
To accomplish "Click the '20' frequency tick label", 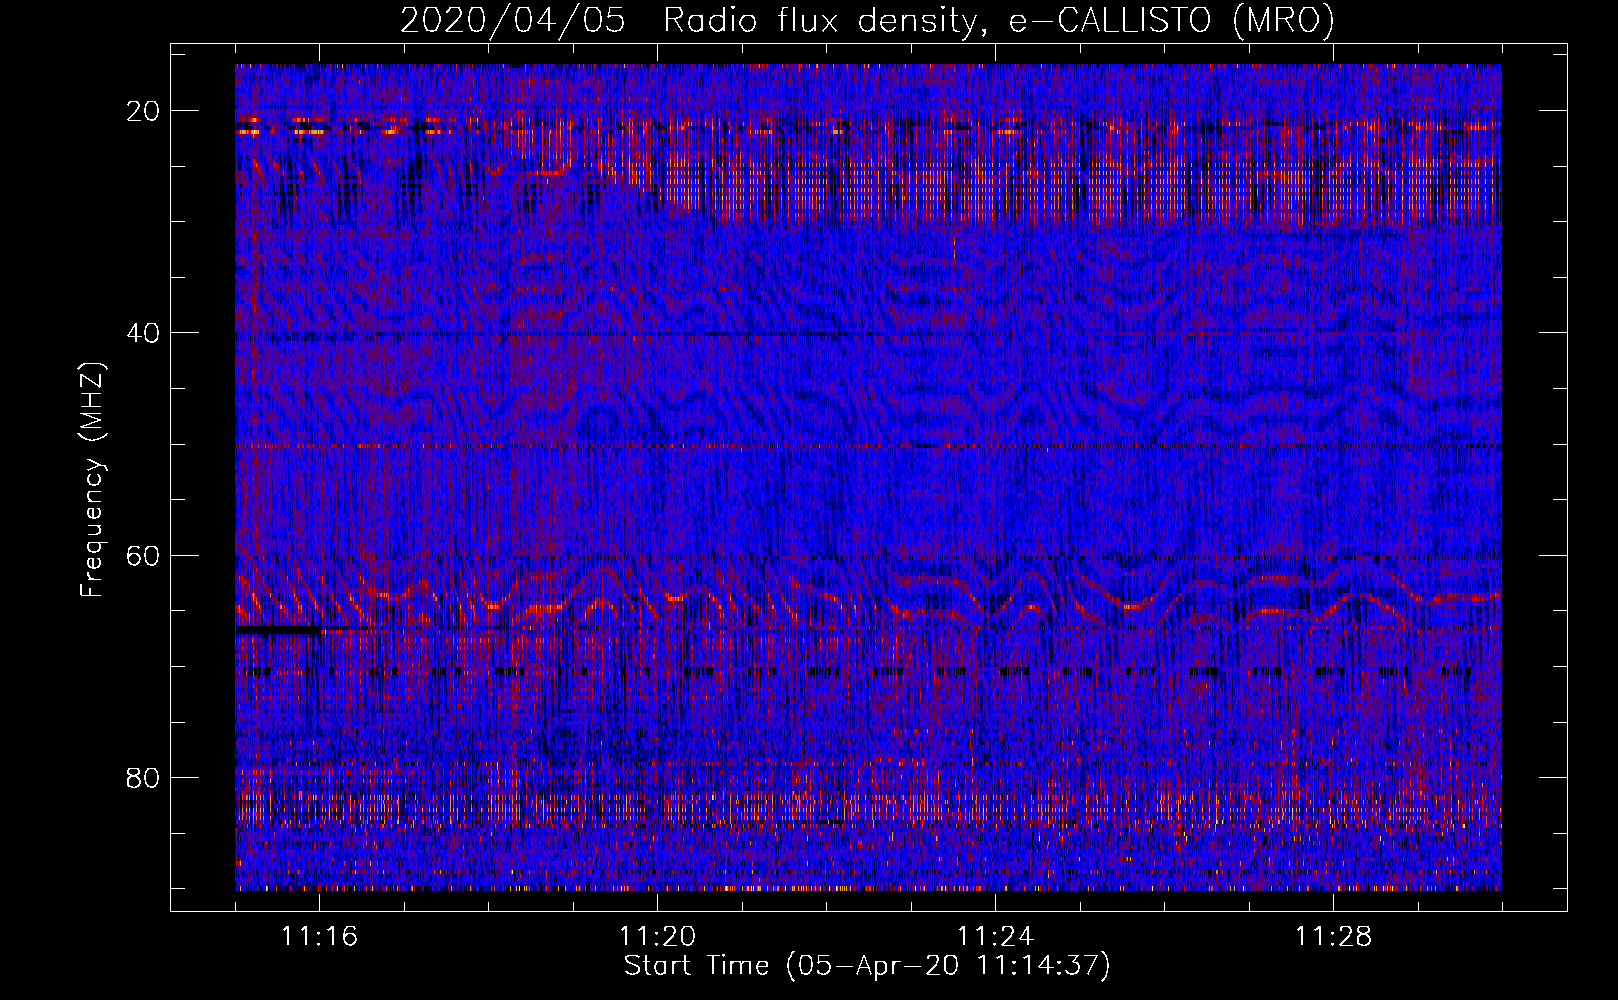I will tap(144, 111).
